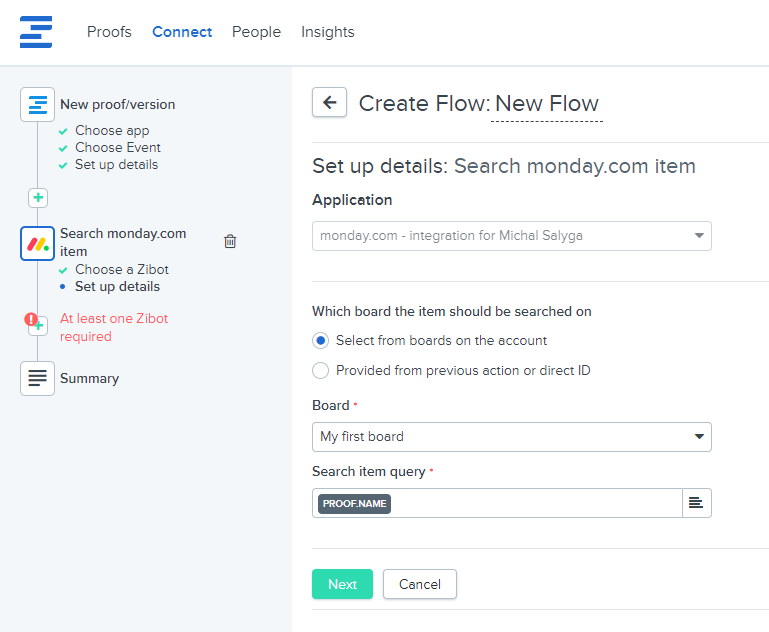Screen dimensions: 769x632
Task: Click the Ziflow logo icon
Action: [36, 31]
